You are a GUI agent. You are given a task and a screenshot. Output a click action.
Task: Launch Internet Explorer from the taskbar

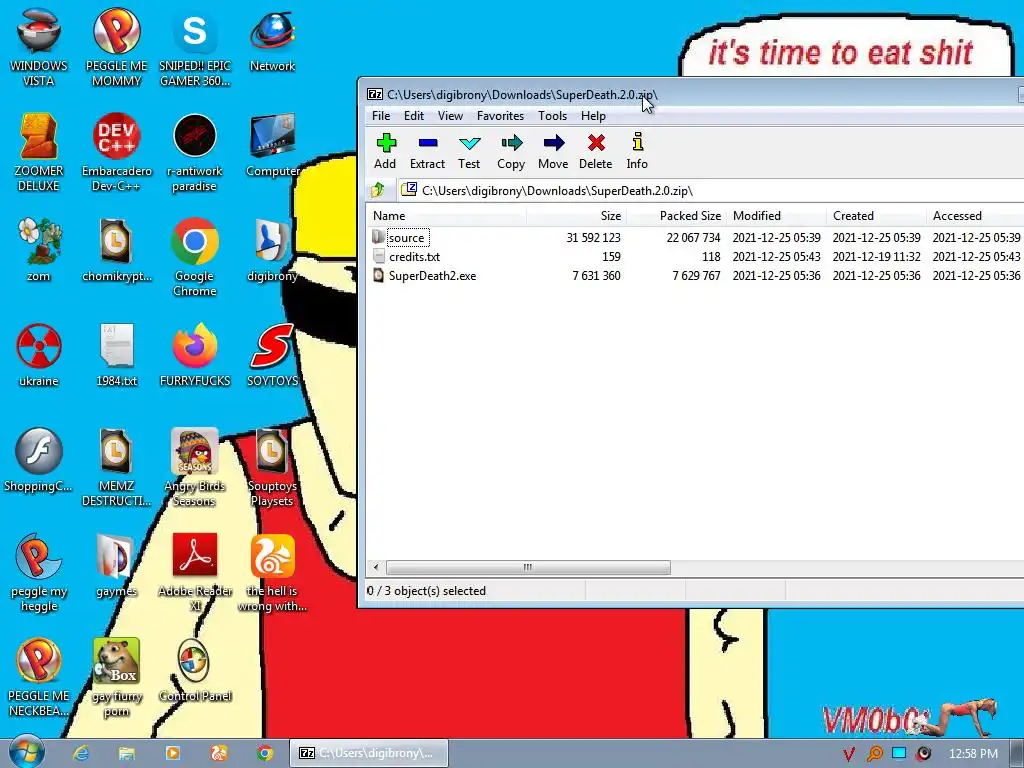click(x=80, y=753)
